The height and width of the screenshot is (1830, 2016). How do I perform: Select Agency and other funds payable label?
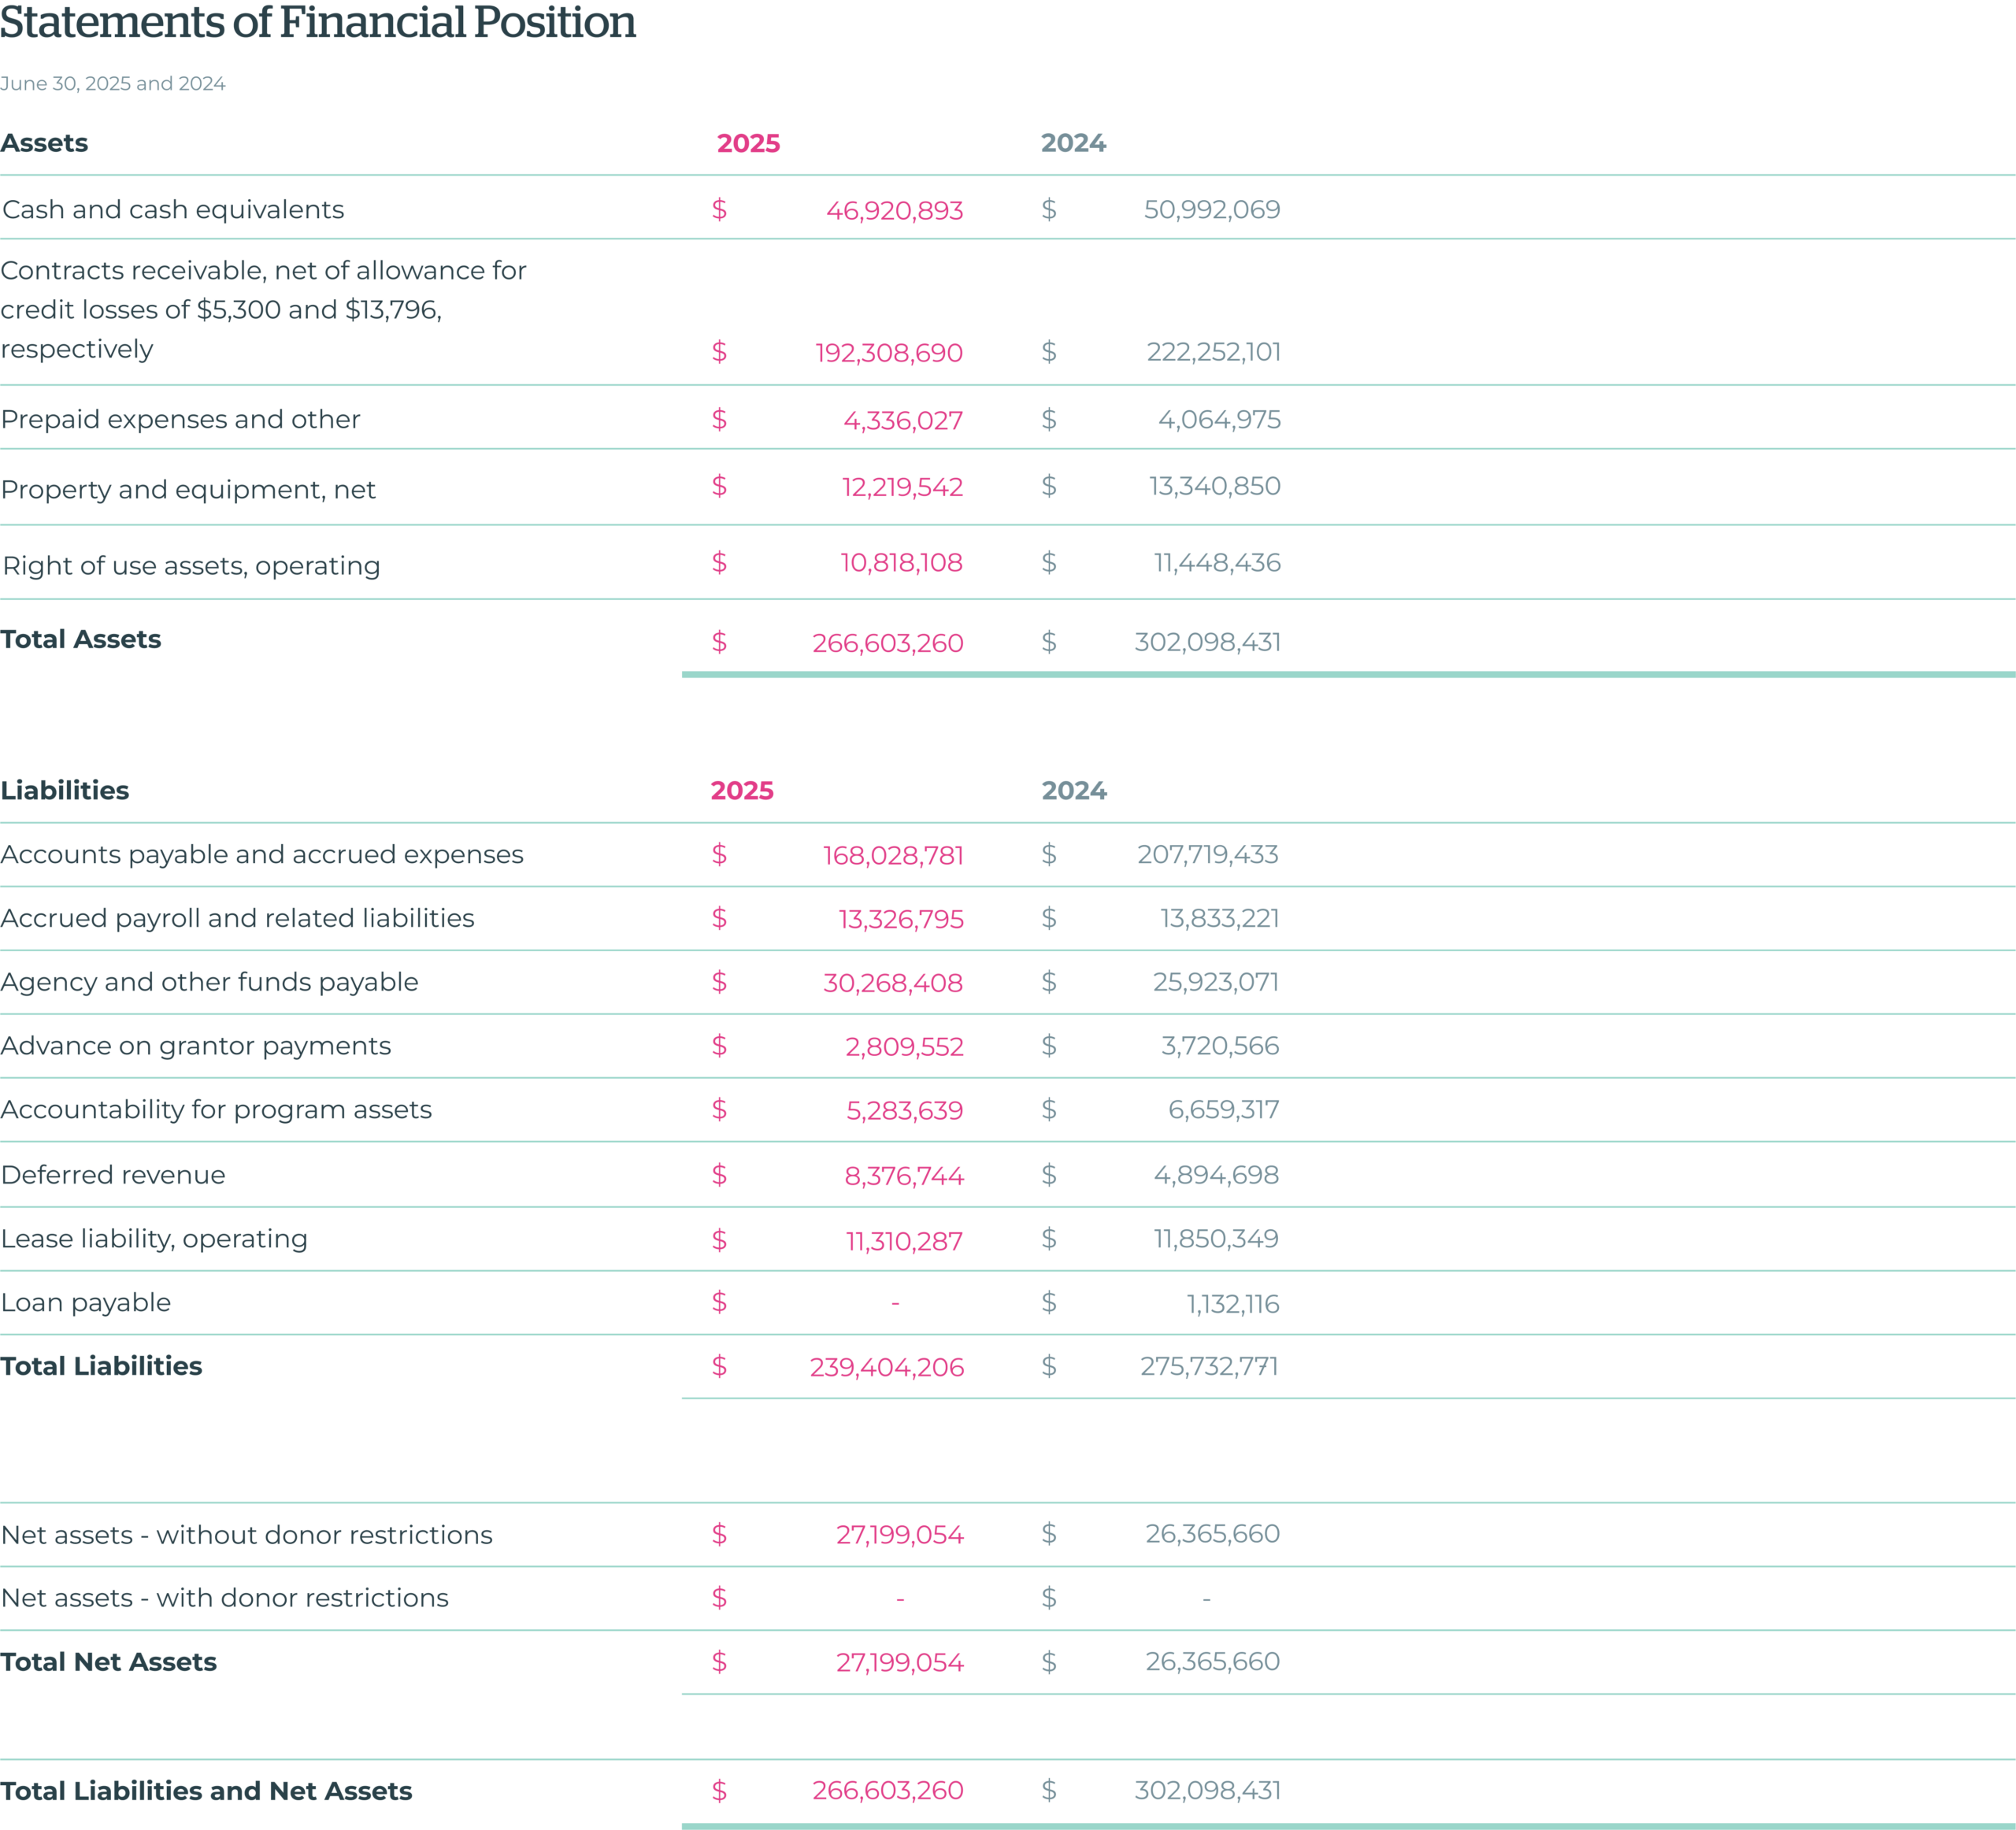point(209,982)
